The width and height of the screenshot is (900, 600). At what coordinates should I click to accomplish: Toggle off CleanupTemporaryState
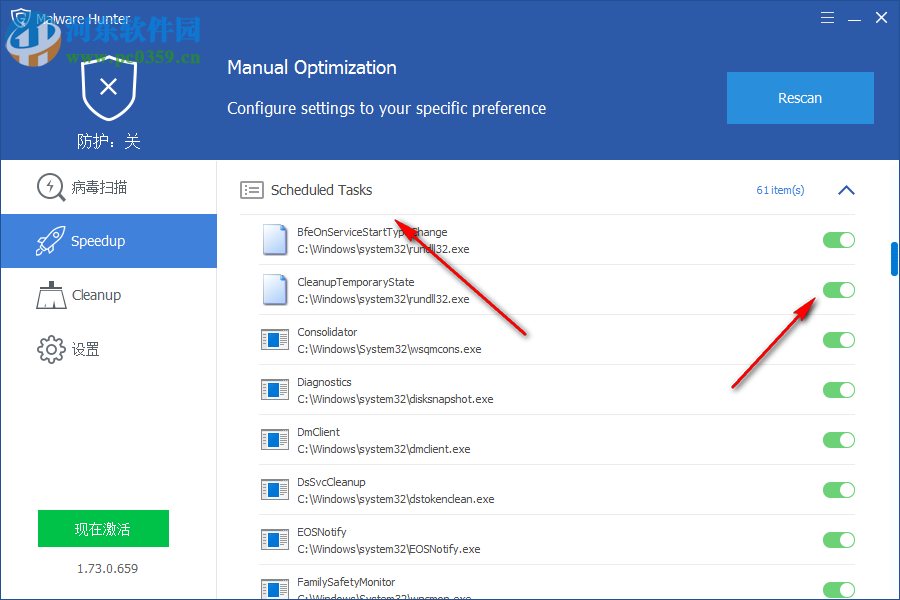(839, 290)
